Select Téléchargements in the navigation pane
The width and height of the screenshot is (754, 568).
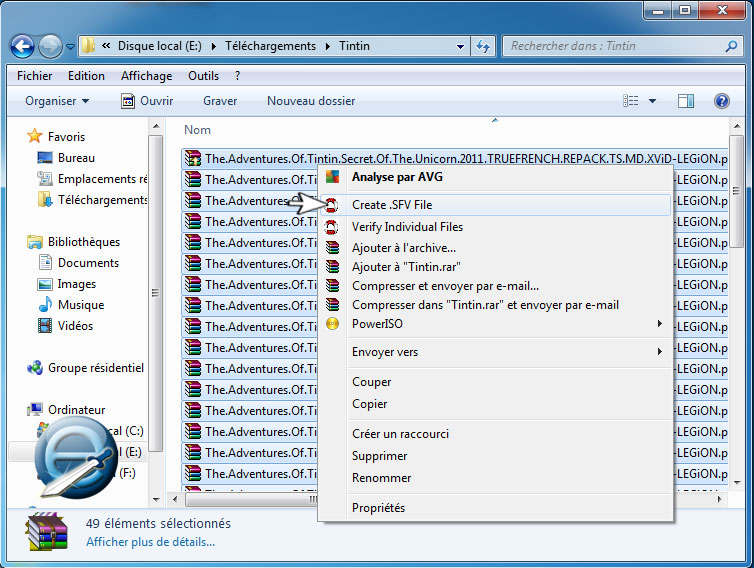click(92, 200)
